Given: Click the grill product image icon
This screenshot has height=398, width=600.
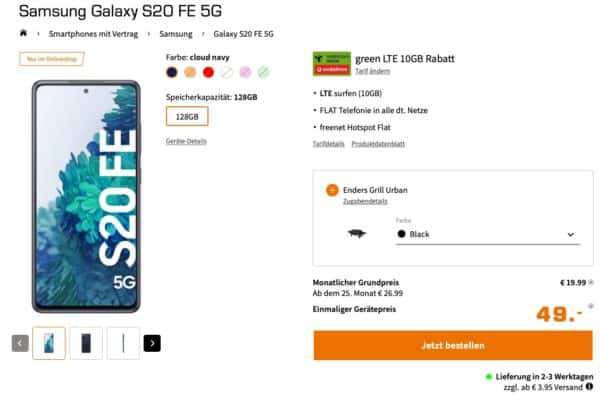Looking at the screenshot, I should tap(357, 233).
